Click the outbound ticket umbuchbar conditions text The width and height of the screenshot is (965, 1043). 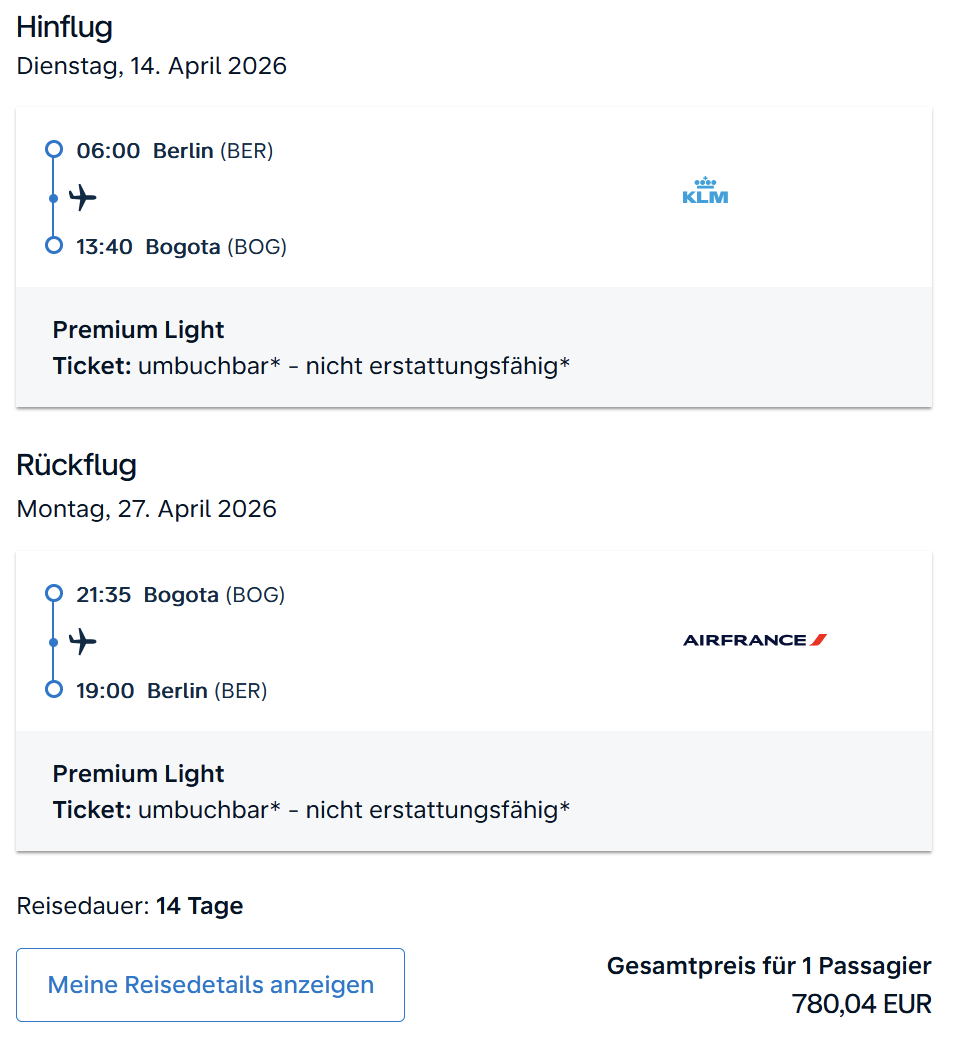click(311, 366)
